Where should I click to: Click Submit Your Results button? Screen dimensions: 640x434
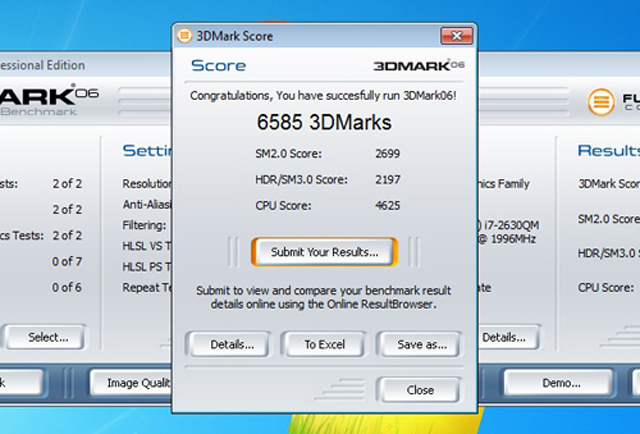[x=324, y=252]
